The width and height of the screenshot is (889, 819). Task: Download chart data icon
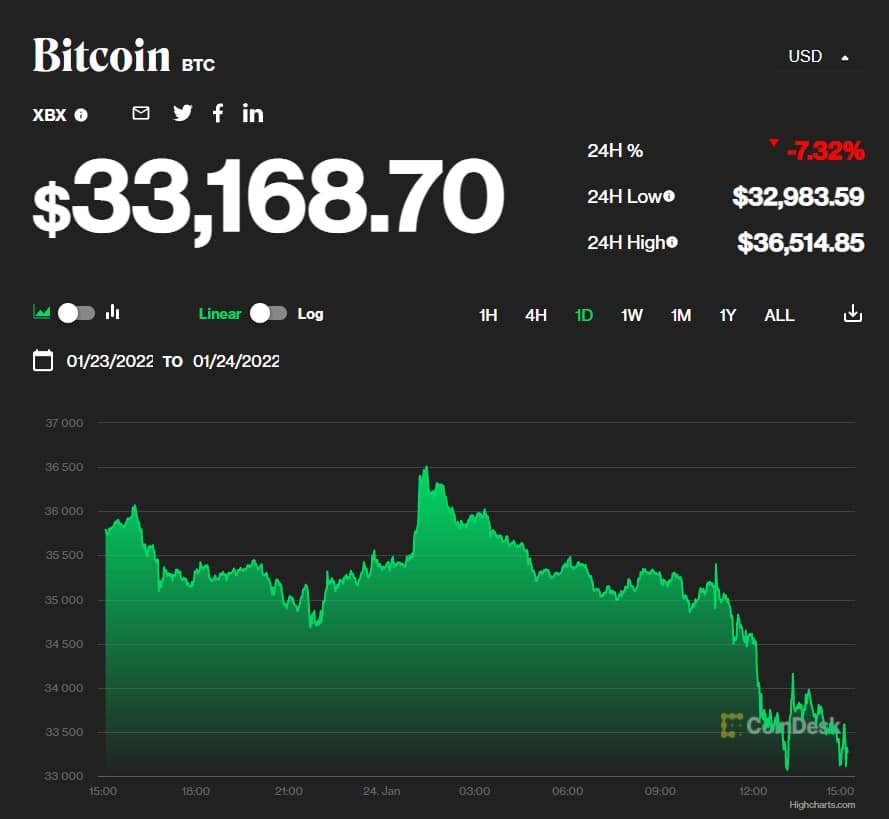click(x=852, y=314)
